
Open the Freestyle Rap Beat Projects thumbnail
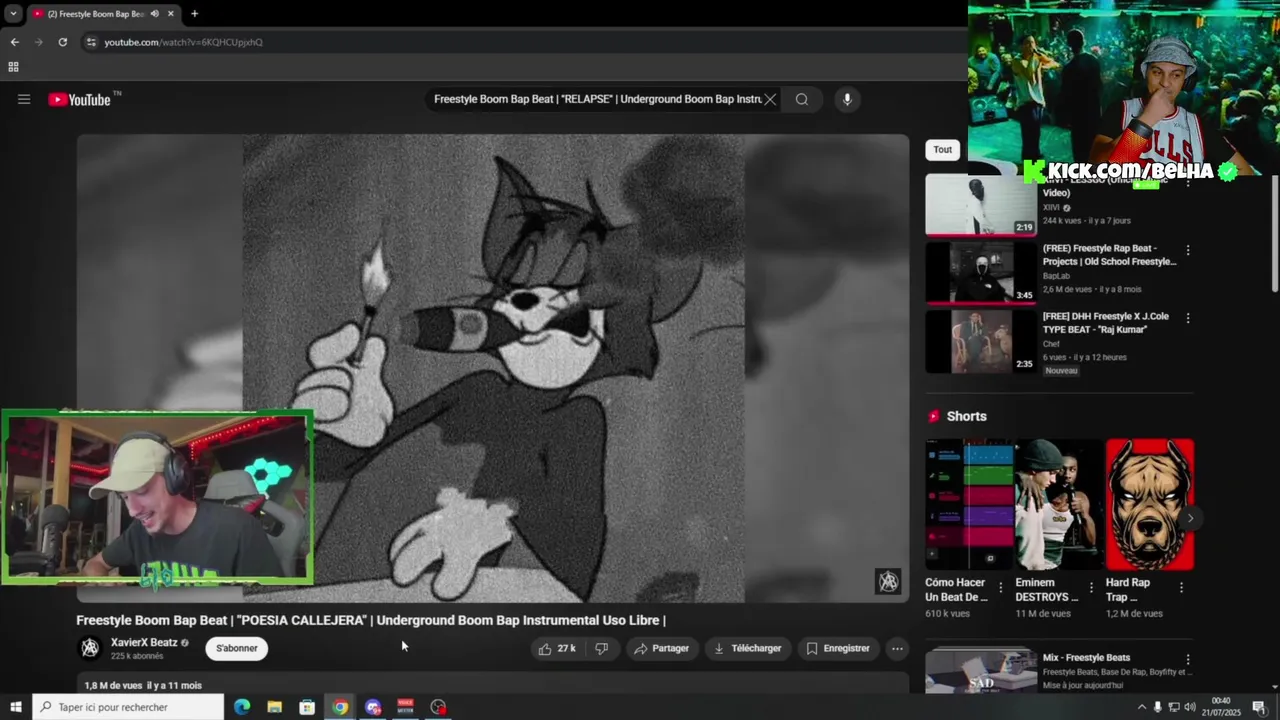(981, 272)
